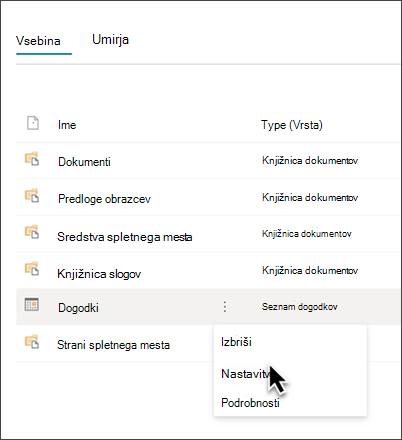Choose Nastavitve from the context menu
The width and height of the screenshot is (402, 440).
coord(245,374)
